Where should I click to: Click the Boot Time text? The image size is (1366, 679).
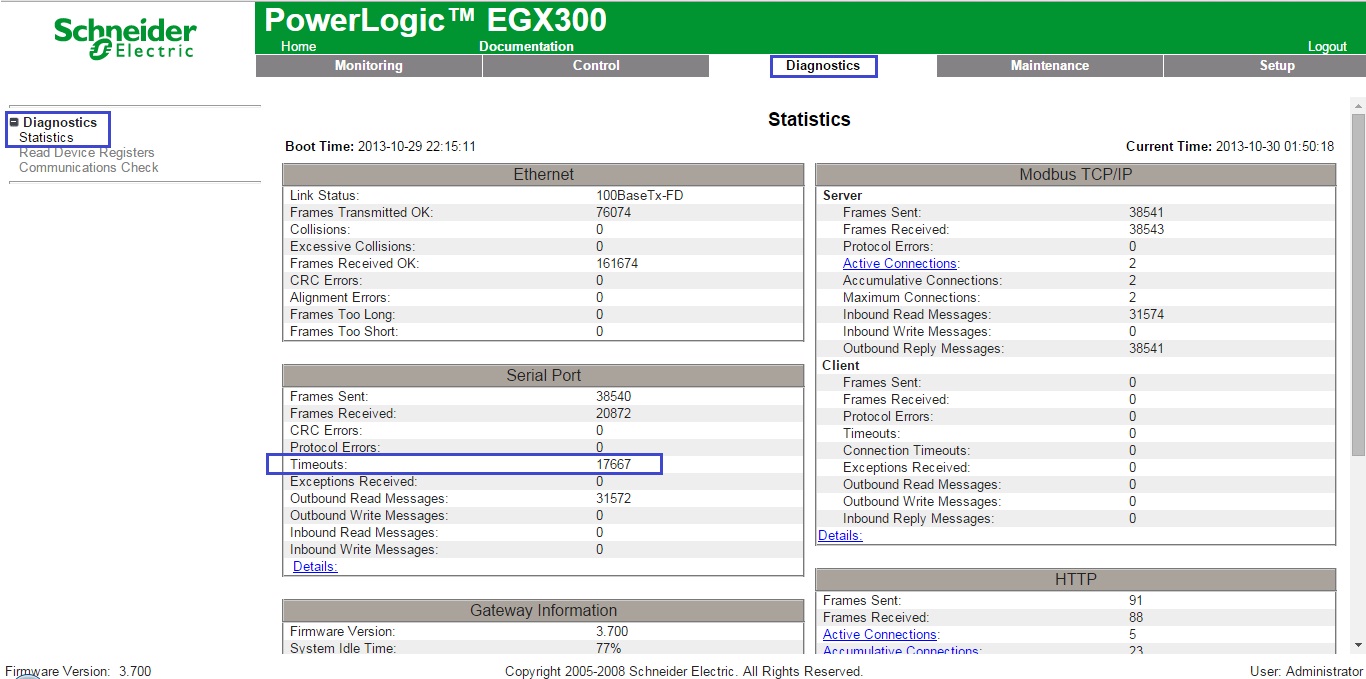click(x=380, y=147)
